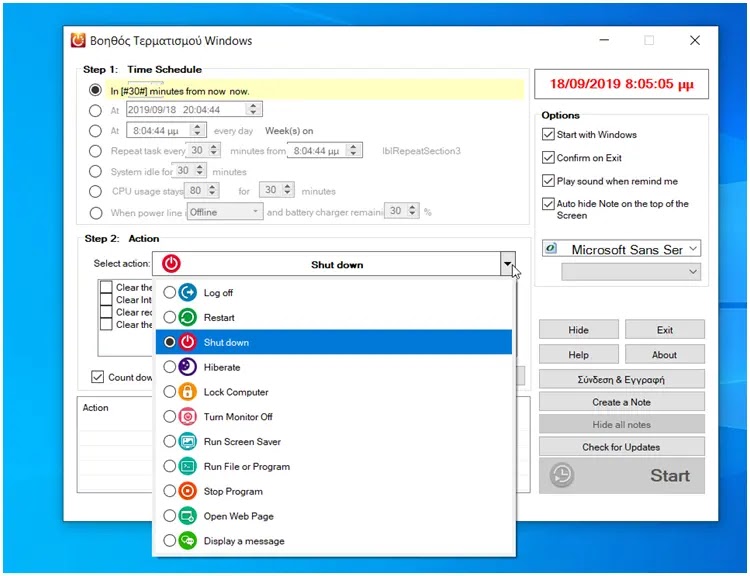
Task: Click the Action column header
Action: coord(96,408)
